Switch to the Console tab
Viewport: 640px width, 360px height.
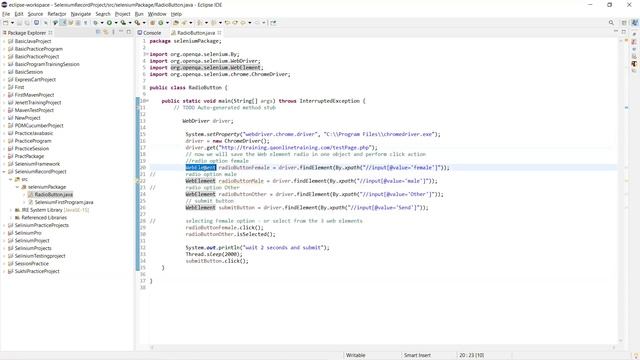(149, 33)
